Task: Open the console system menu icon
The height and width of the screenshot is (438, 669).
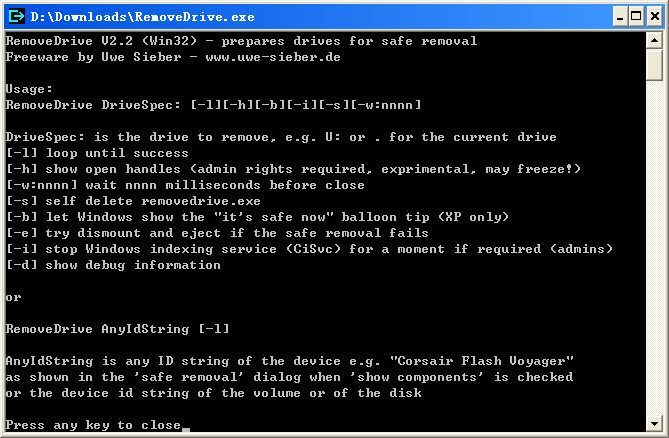Action: [x=15, y=16]
